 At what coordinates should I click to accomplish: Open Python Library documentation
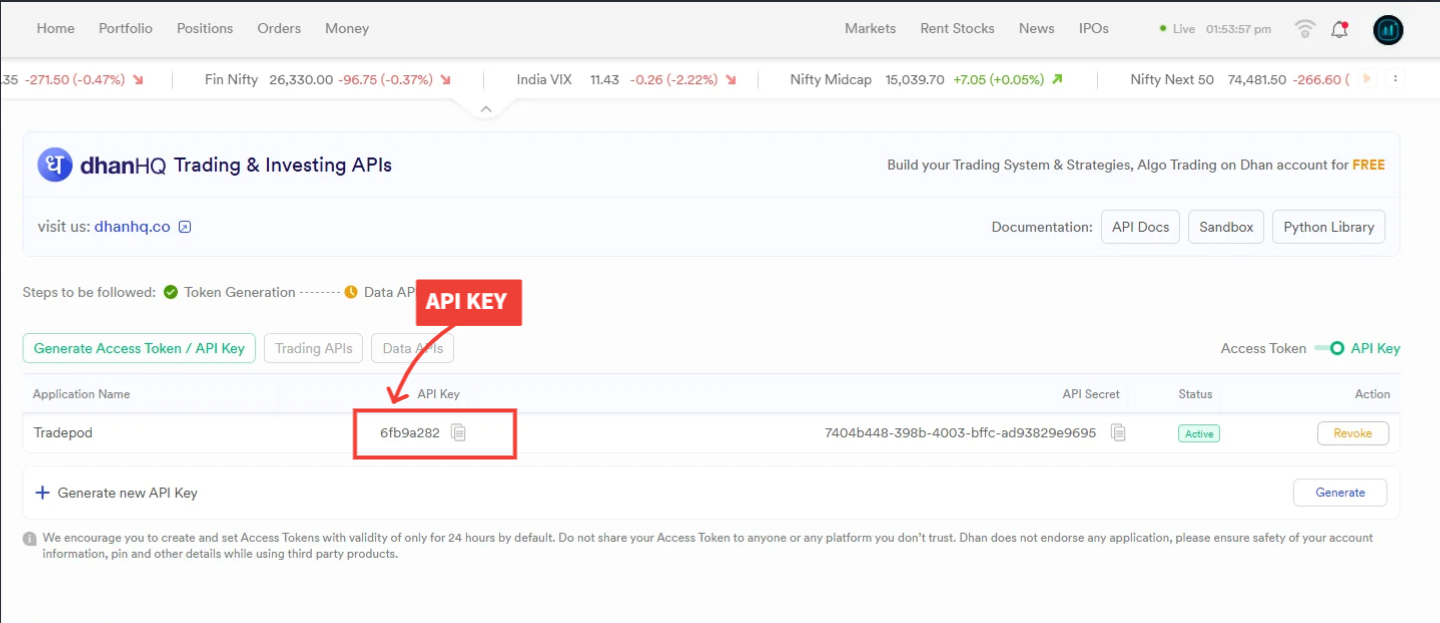[x=1328, y=227]
